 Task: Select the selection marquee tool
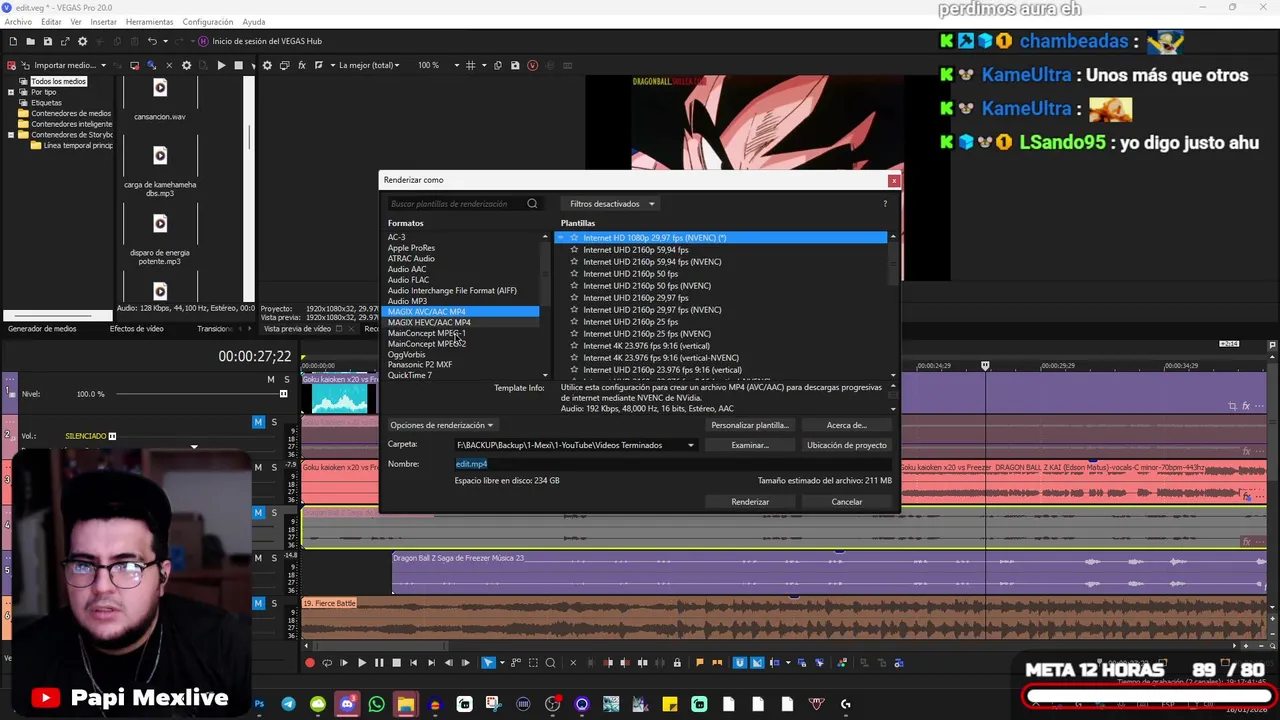click(x=533, y=663)
